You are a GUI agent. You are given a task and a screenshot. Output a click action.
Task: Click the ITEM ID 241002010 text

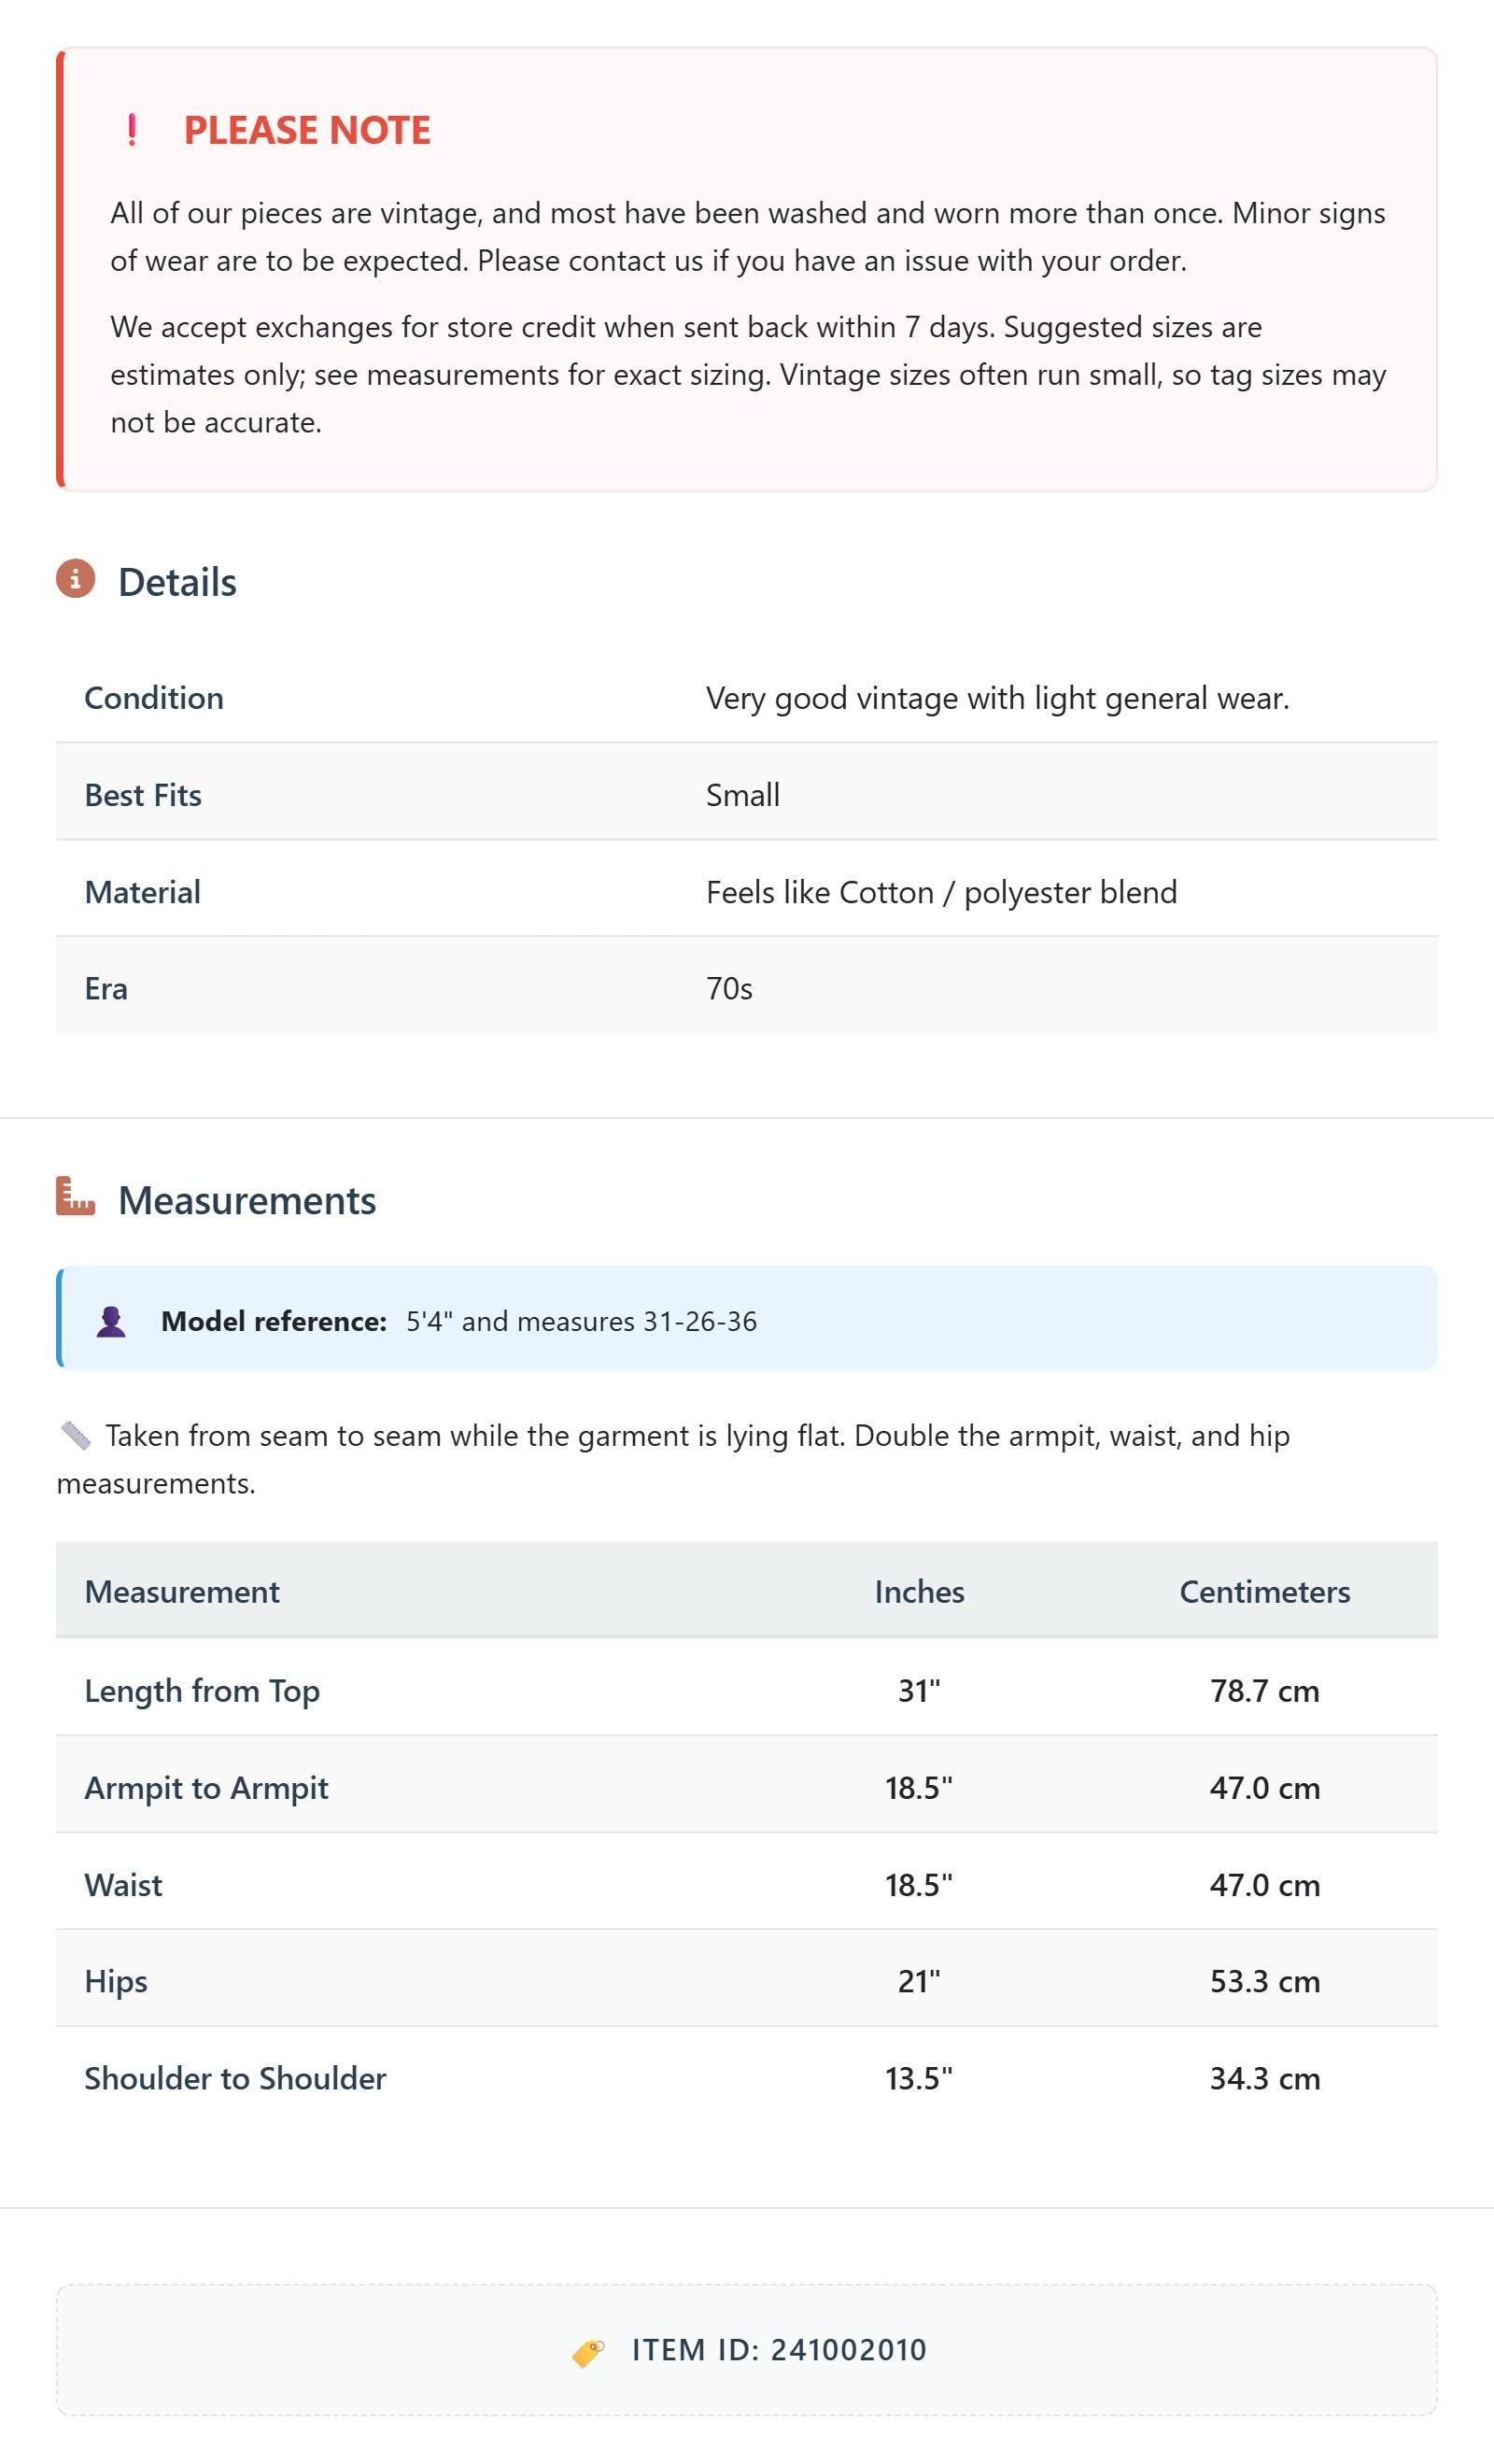[x=779, y=2350]
